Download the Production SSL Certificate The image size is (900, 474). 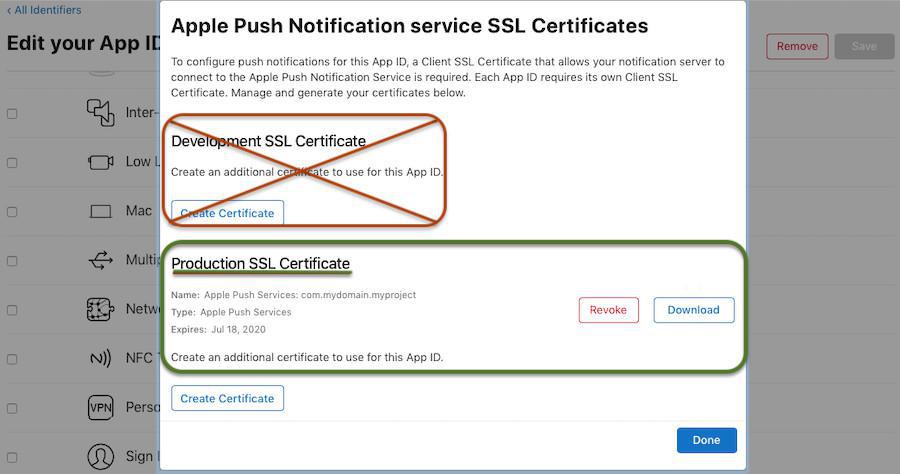(x=693, y=310)
